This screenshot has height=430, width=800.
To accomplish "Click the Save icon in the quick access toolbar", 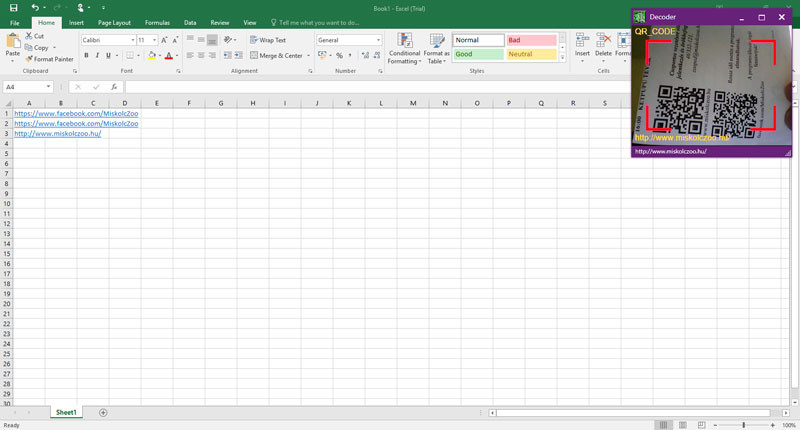I will (13, 8).
